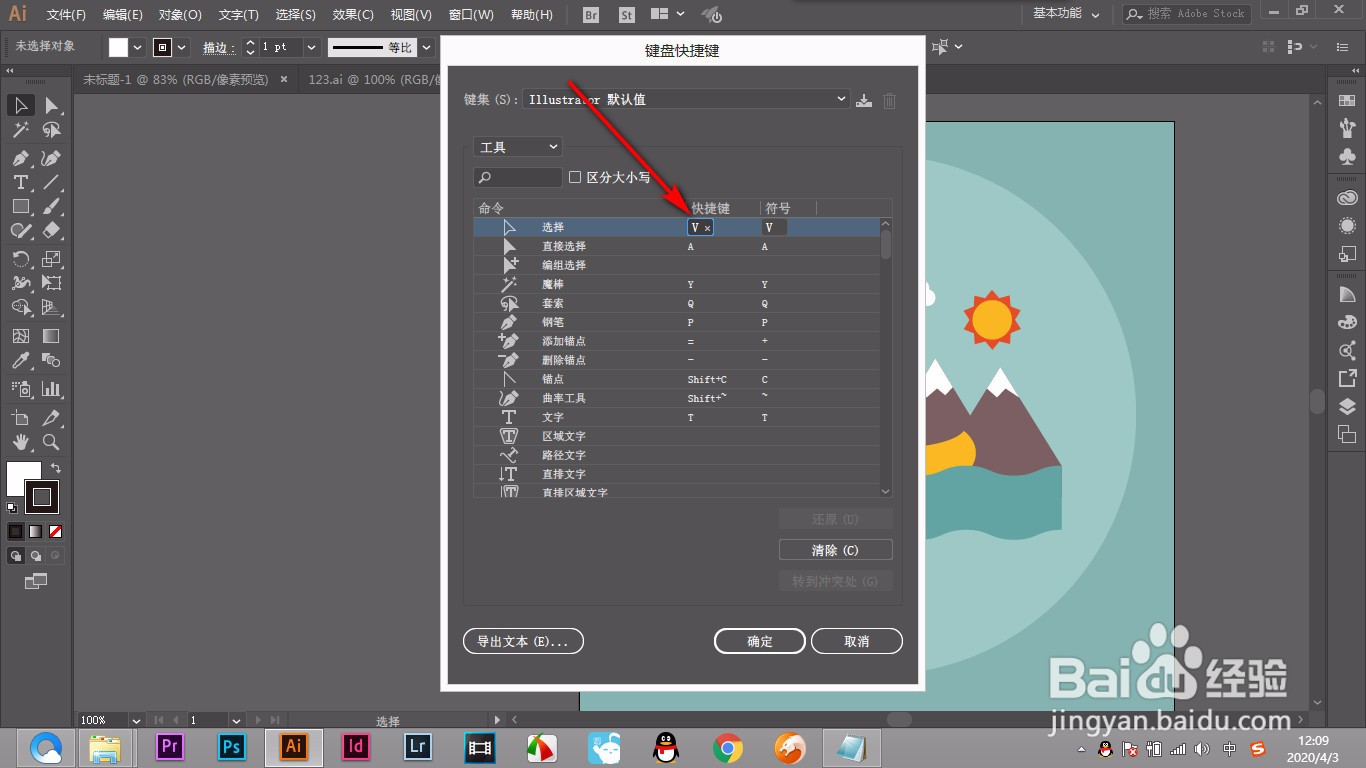Swap fill and stroke colors

(x=56, y=468)
